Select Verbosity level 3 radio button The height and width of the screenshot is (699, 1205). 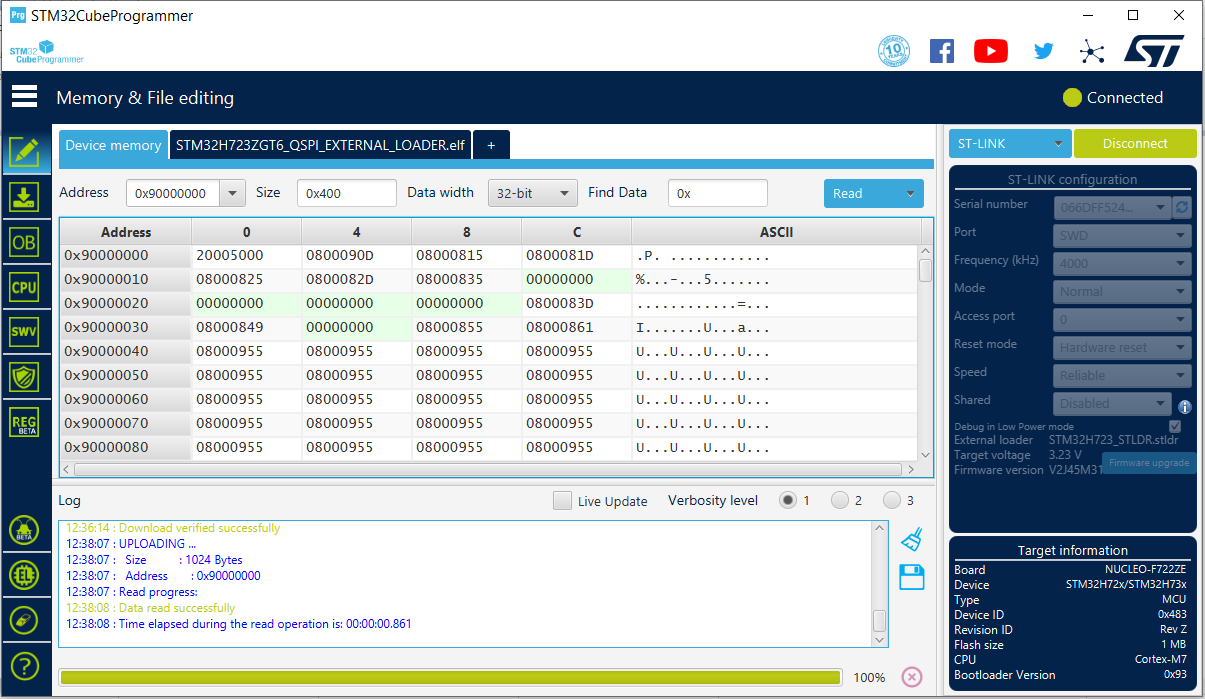891,500
